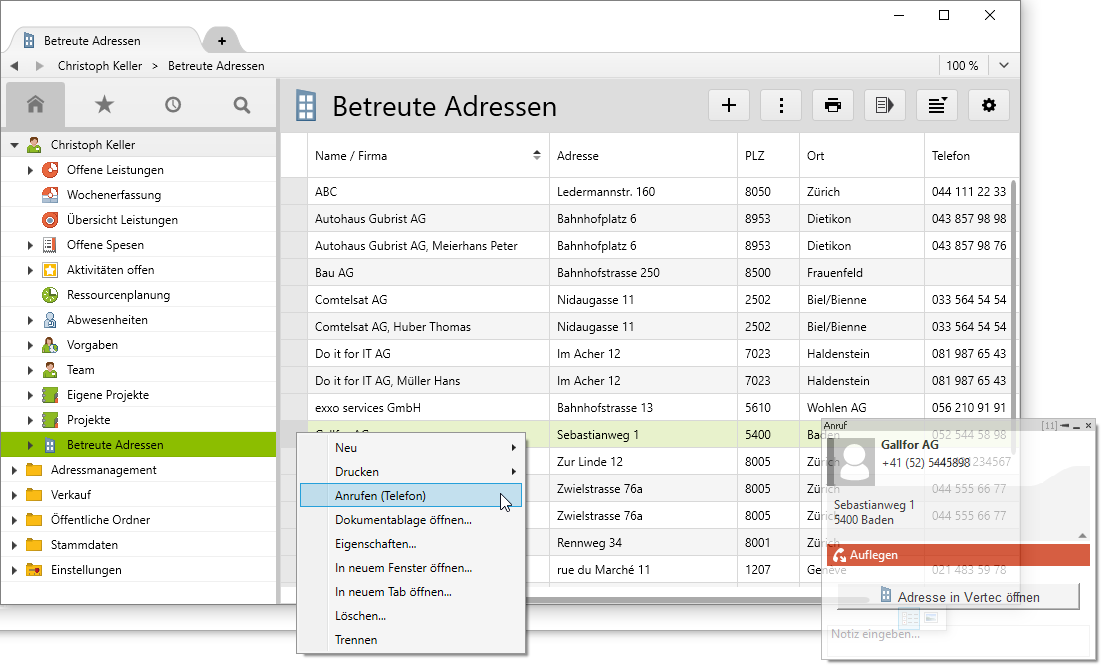This screenshot has height=668, width=1106.
Task: Expand the Adressmanagement folder
Action: pyautogui.click(x=15, y=470)
